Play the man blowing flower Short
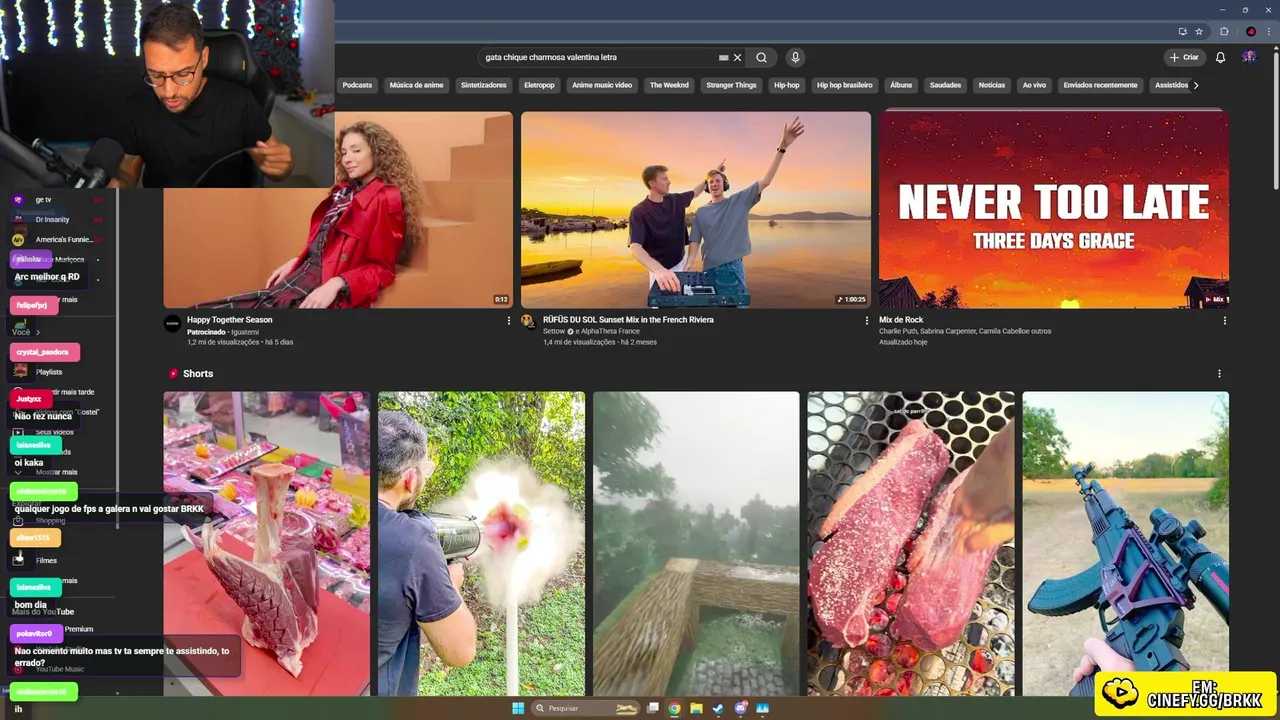 coord(481,543)
